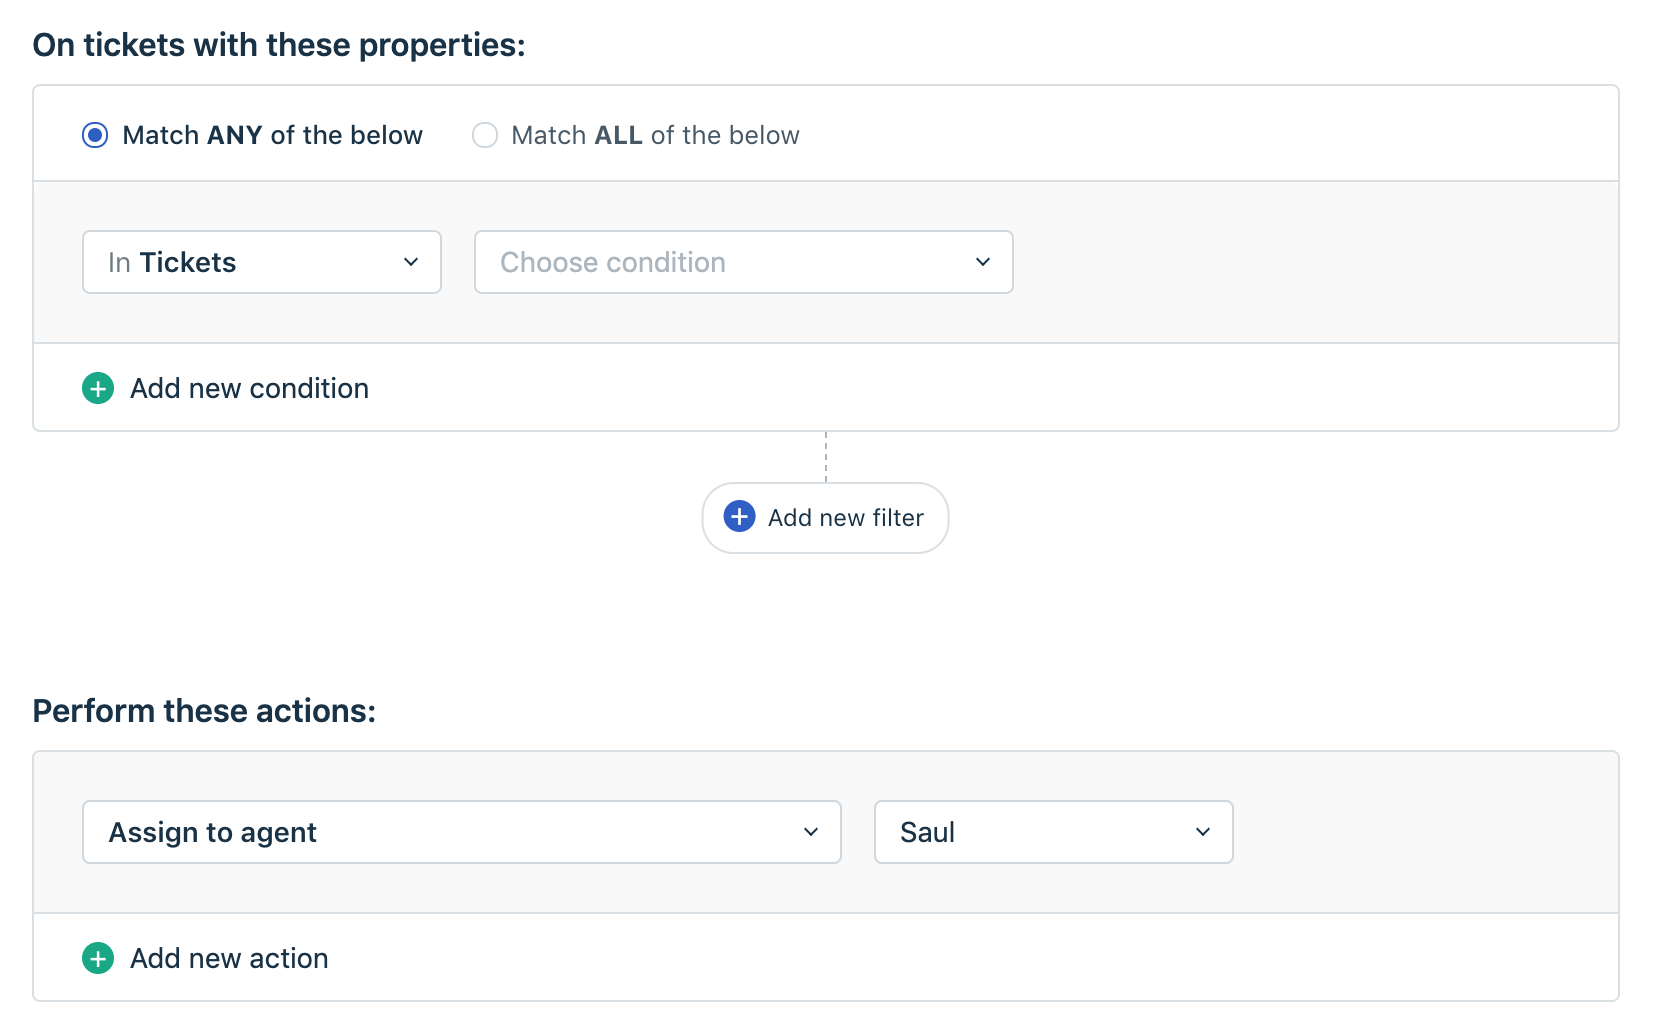Click the Add new condition link text

(x=249, y=388)
